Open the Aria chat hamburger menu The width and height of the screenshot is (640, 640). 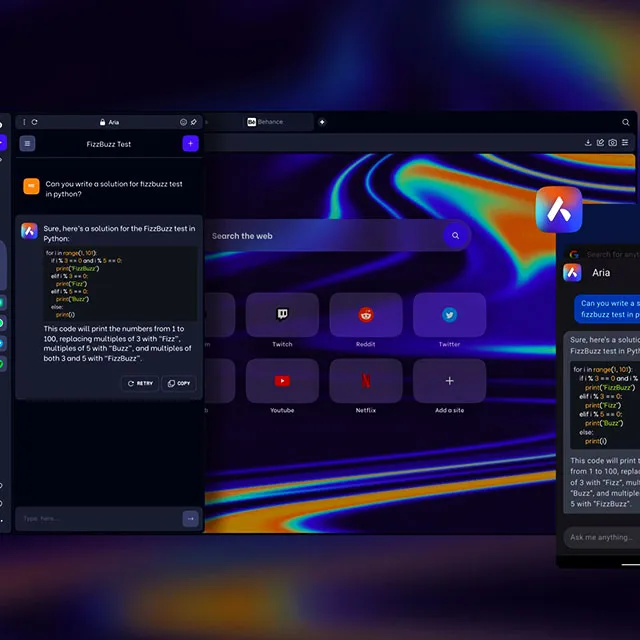click(27, 144)
